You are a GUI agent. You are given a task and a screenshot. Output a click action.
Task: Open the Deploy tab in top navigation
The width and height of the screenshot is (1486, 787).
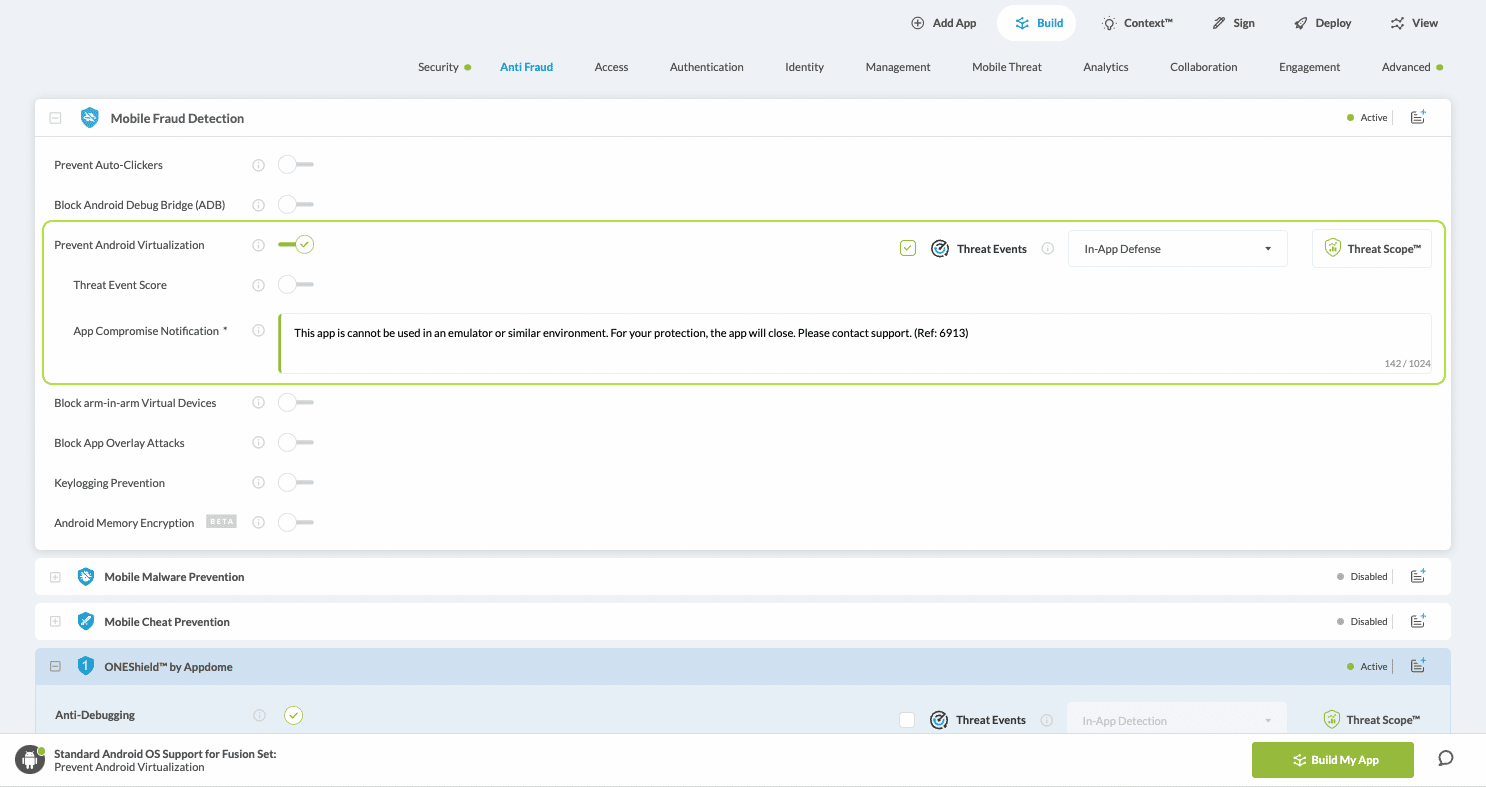[1322, 23]
